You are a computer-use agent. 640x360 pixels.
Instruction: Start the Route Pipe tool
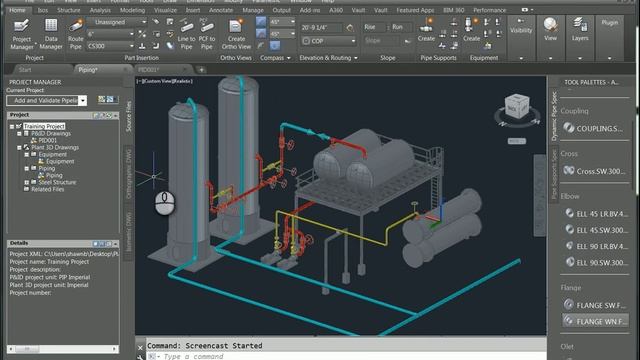(76, 34)
